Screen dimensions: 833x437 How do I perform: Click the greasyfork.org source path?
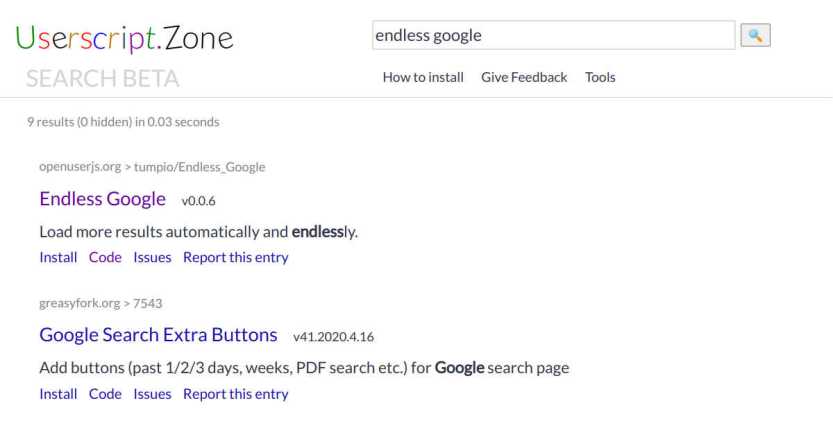point(100,303)
